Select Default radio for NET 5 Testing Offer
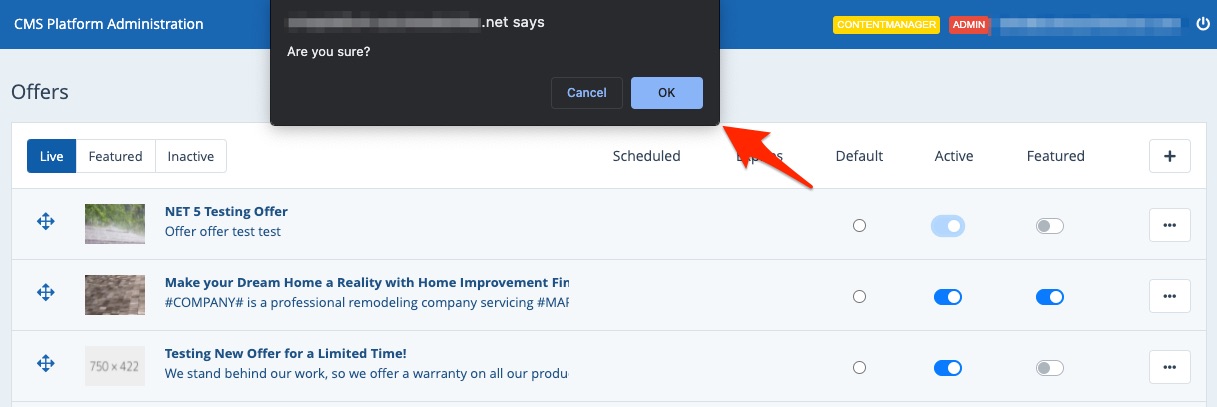The width and height of the screenshot is (1217, 407). coord(859,226)
